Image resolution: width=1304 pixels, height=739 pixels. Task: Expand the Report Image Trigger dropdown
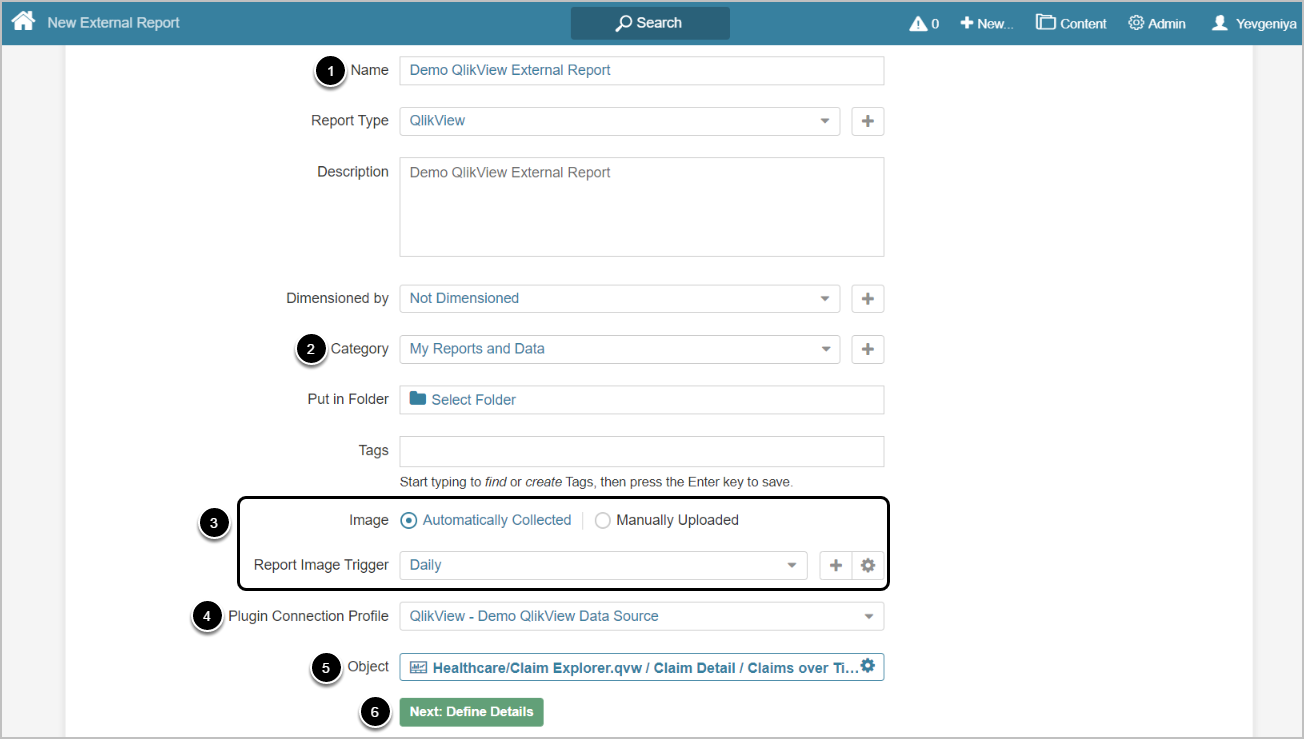click(x=603, y=565)
